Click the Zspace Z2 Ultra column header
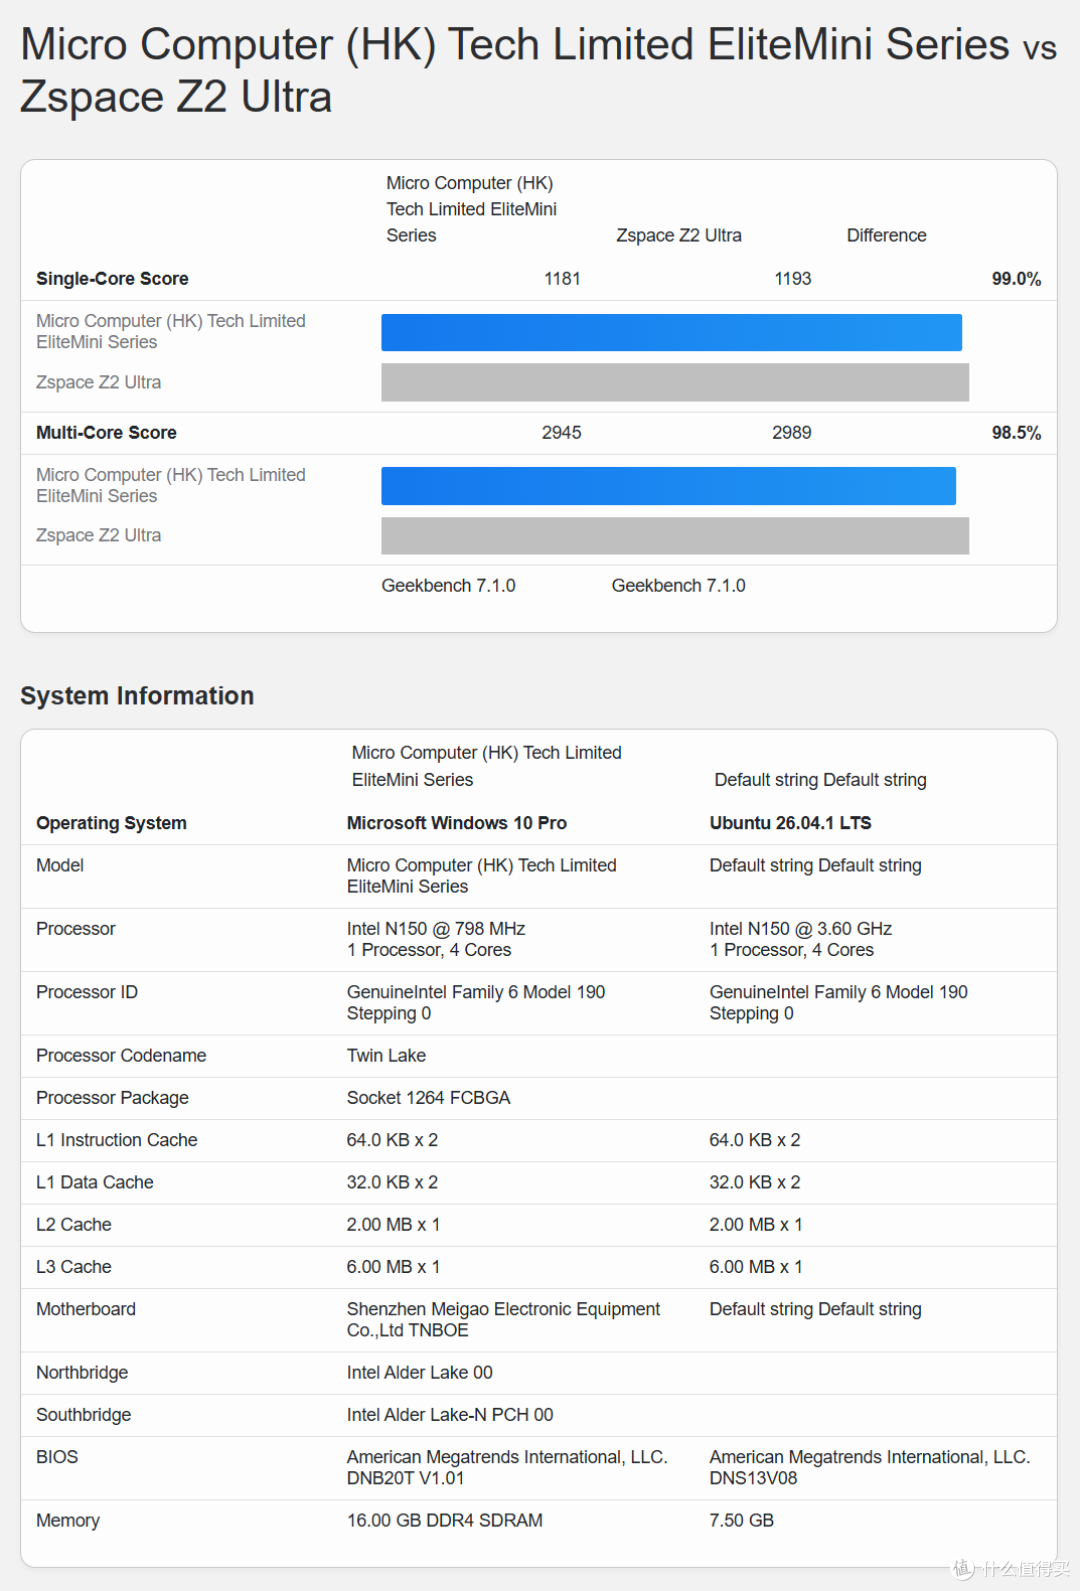Viewport: 1080px width, 1591px height. point(679,235)
